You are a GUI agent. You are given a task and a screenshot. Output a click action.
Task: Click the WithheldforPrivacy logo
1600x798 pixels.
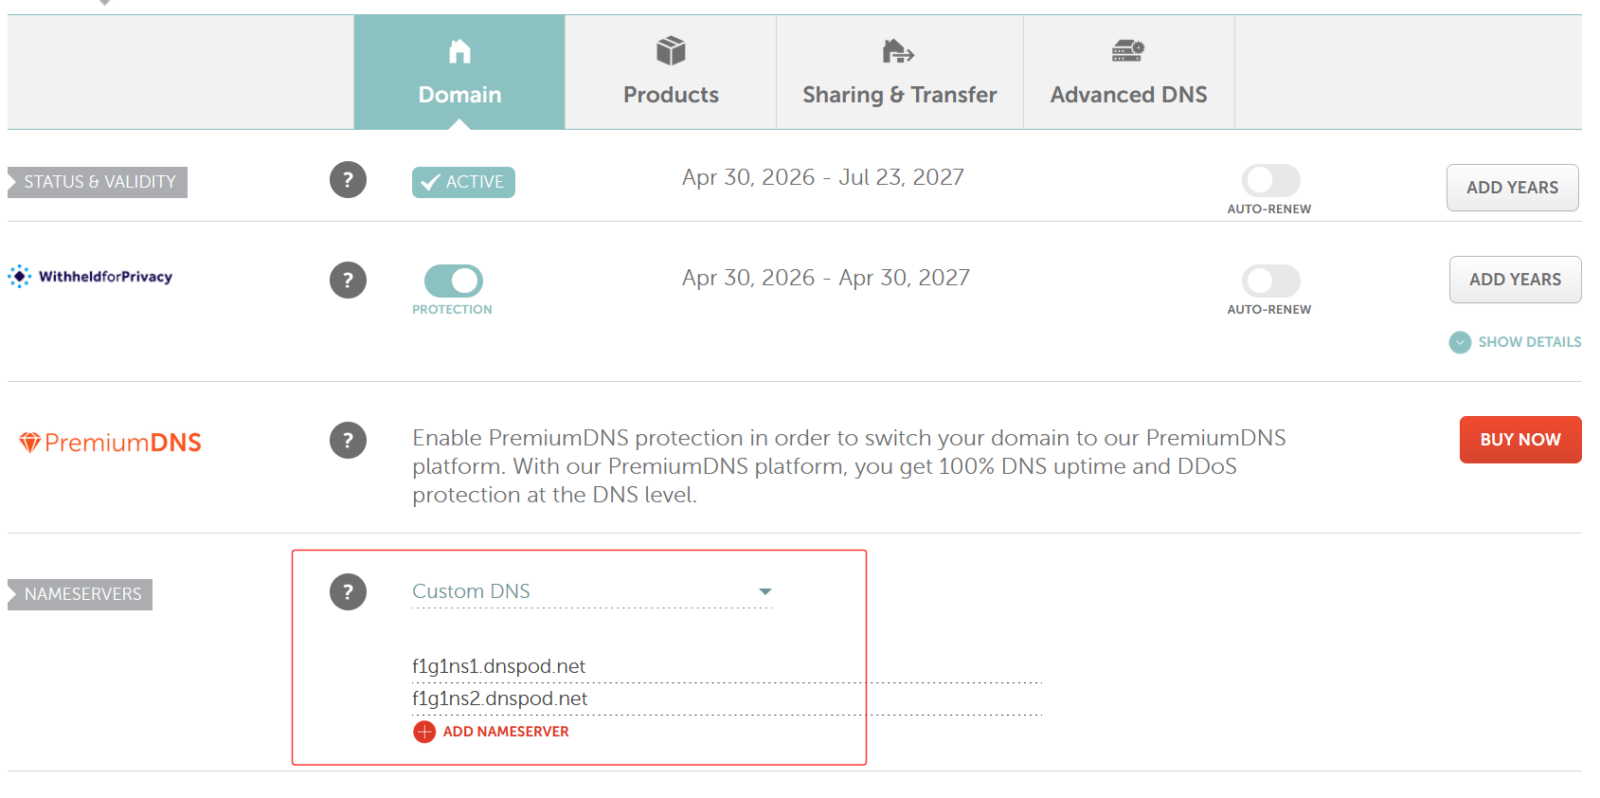pos(91,277)
